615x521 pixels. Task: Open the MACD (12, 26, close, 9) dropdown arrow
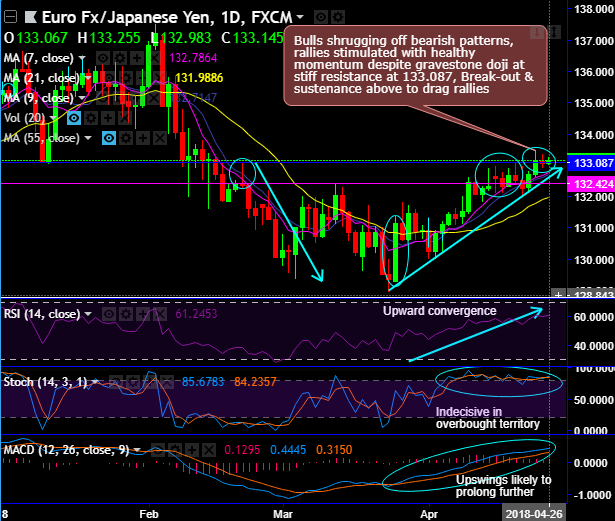tap(137, 450)
